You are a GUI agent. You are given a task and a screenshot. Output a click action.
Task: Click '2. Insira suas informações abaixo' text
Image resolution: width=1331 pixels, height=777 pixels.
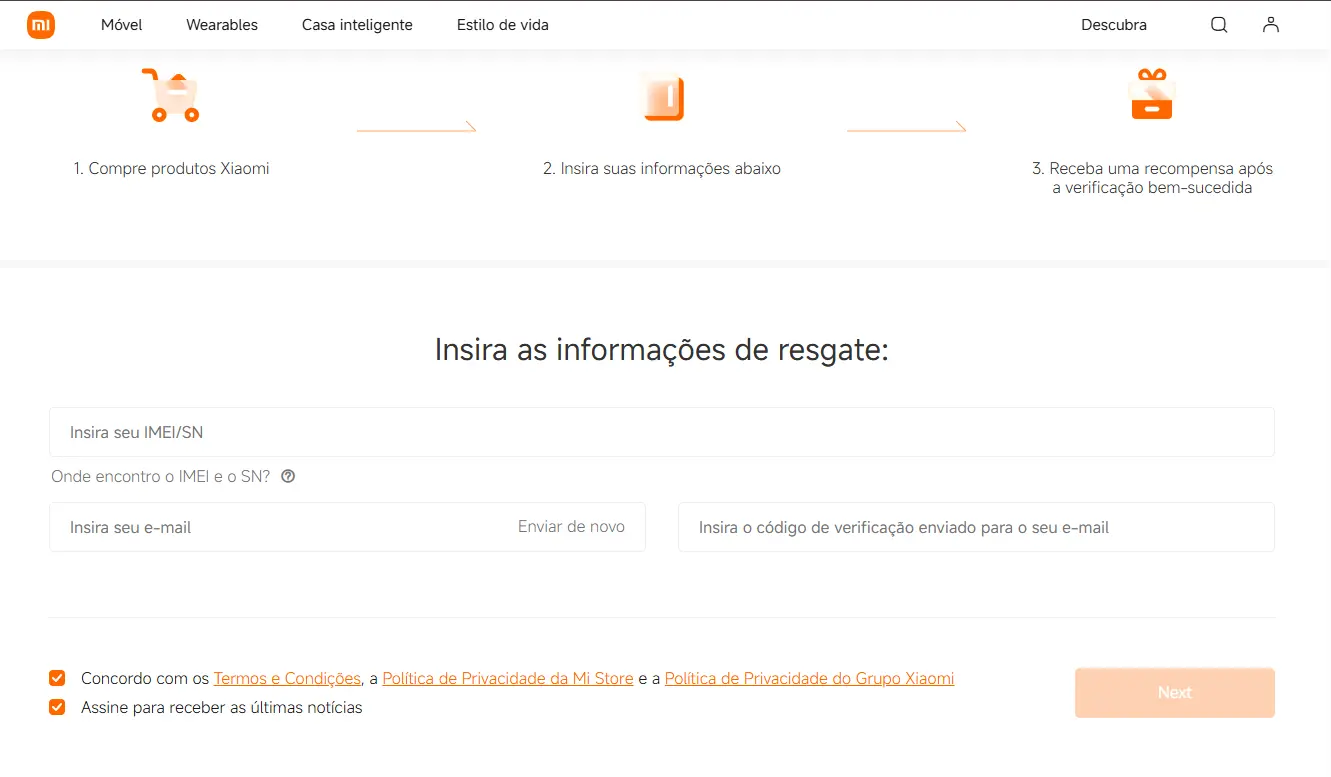(x=662, y=168)
